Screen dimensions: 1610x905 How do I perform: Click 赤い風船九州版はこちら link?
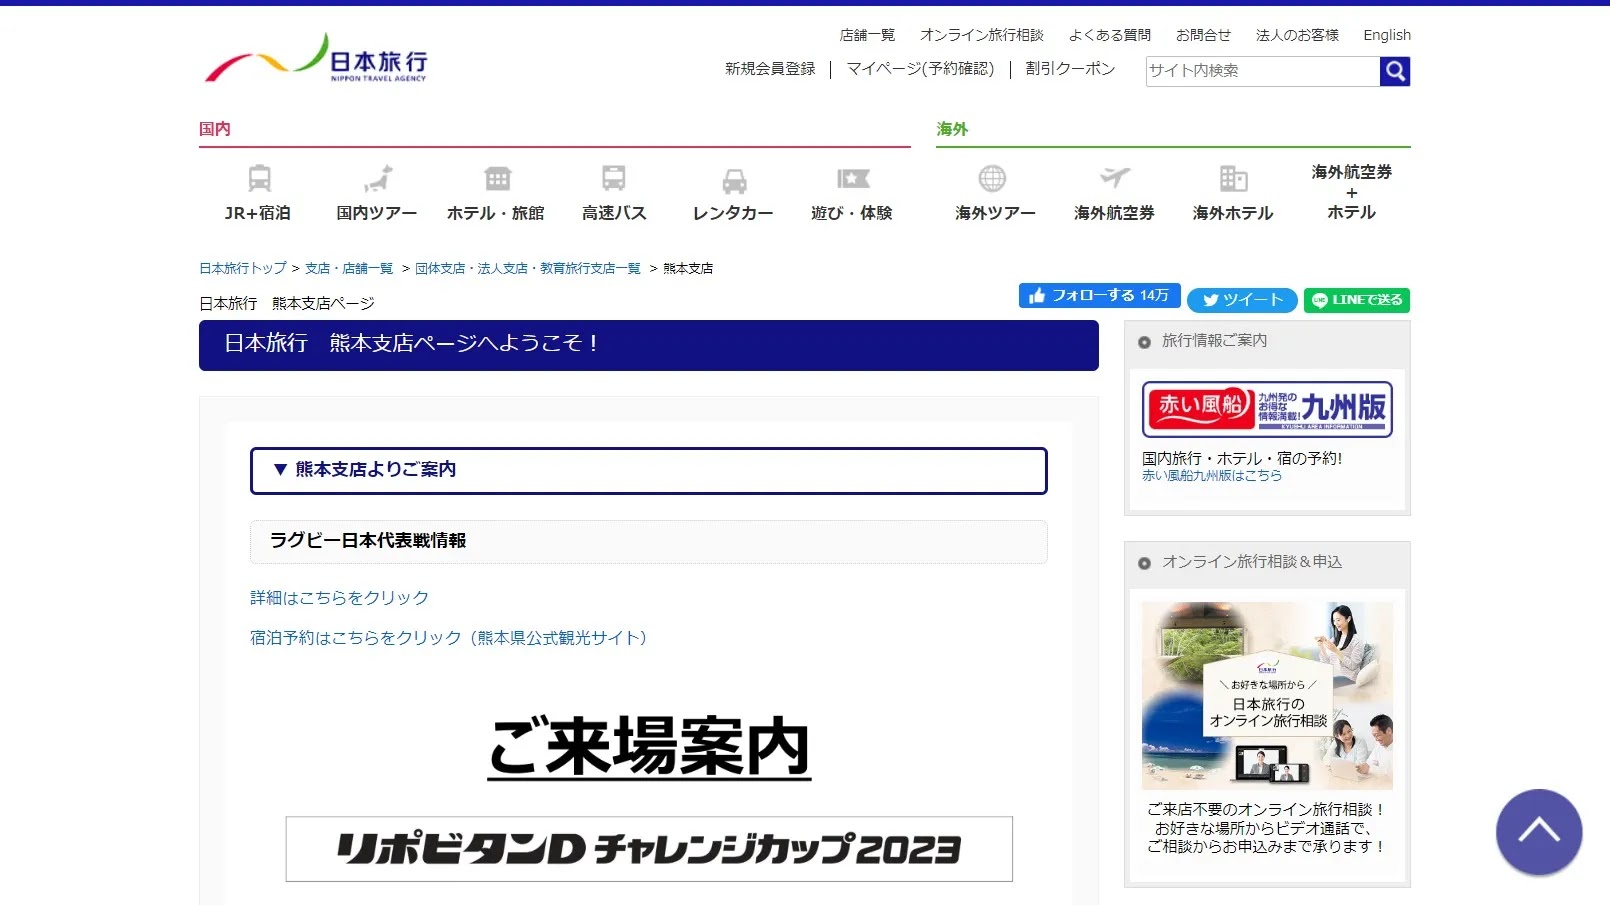[1212, 476]
